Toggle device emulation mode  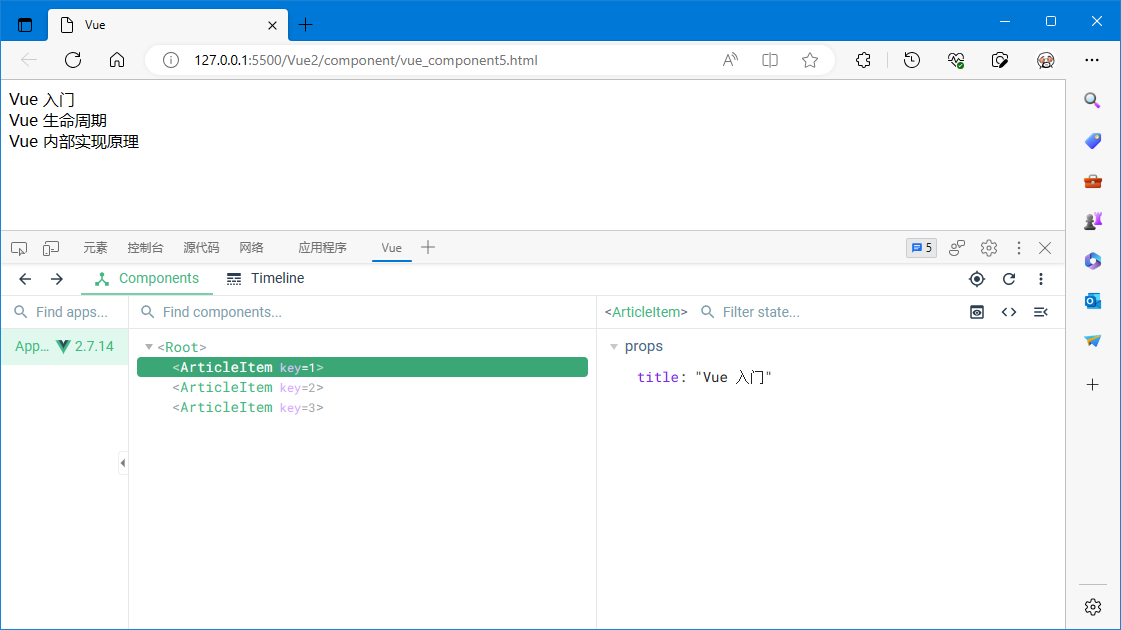pos(51,248)
